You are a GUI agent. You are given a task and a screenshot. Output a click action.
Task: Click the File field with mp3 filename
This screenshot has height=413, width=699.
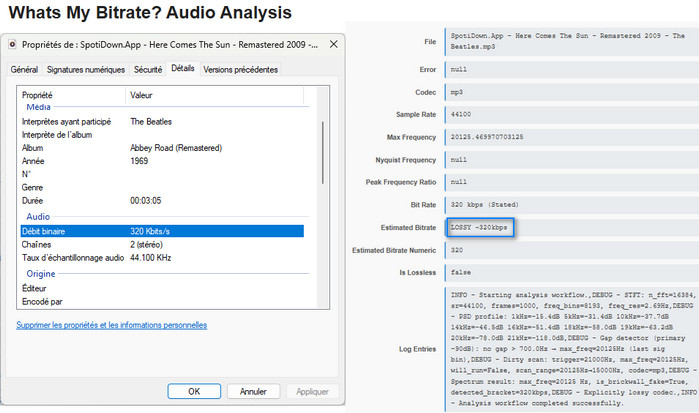(x=572, y=41)
